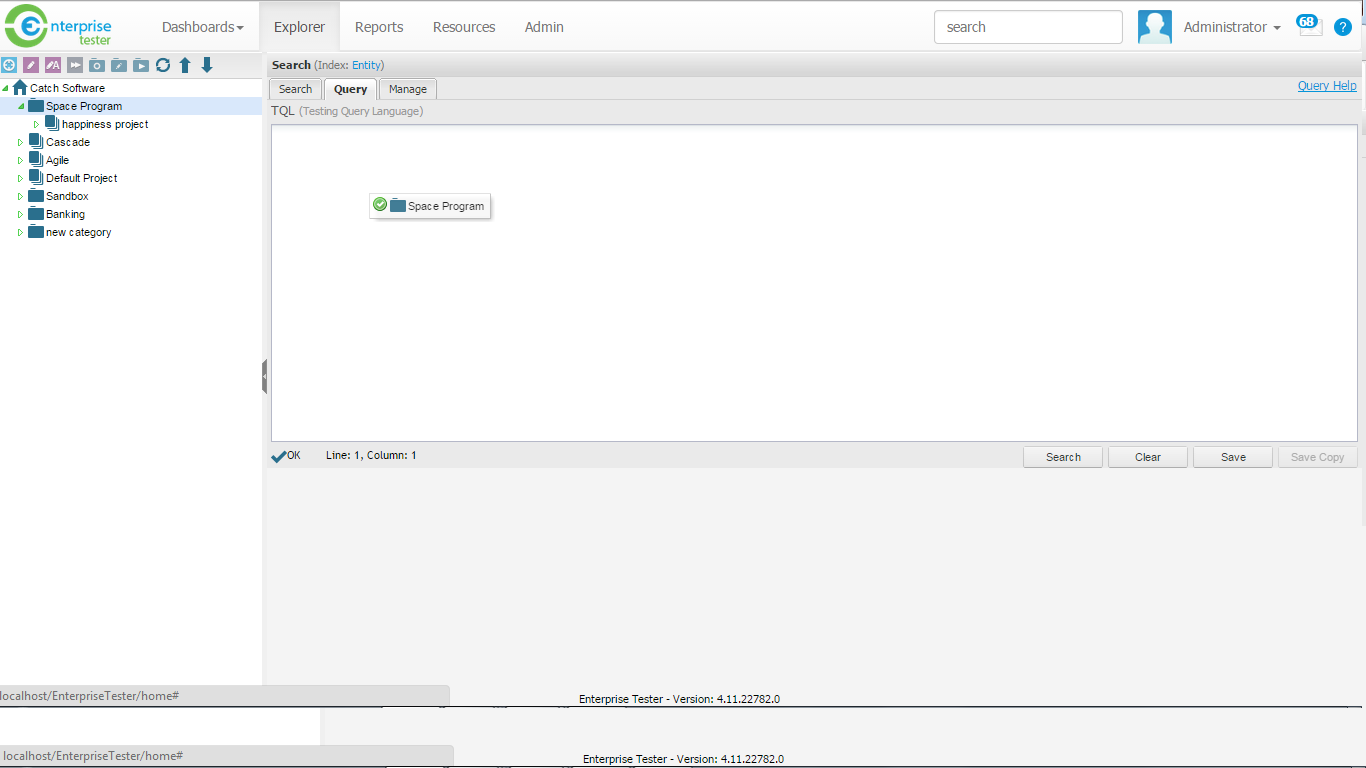The image size is (1366, 768).
Task: Click the gray fast-forward icon in tree toolbar
Action: 75,65
